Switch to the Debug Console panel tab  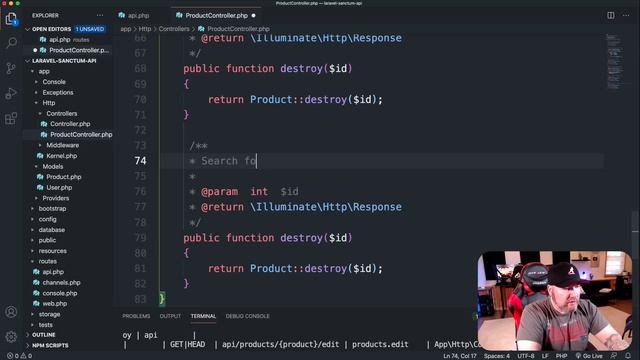point(247,316)
